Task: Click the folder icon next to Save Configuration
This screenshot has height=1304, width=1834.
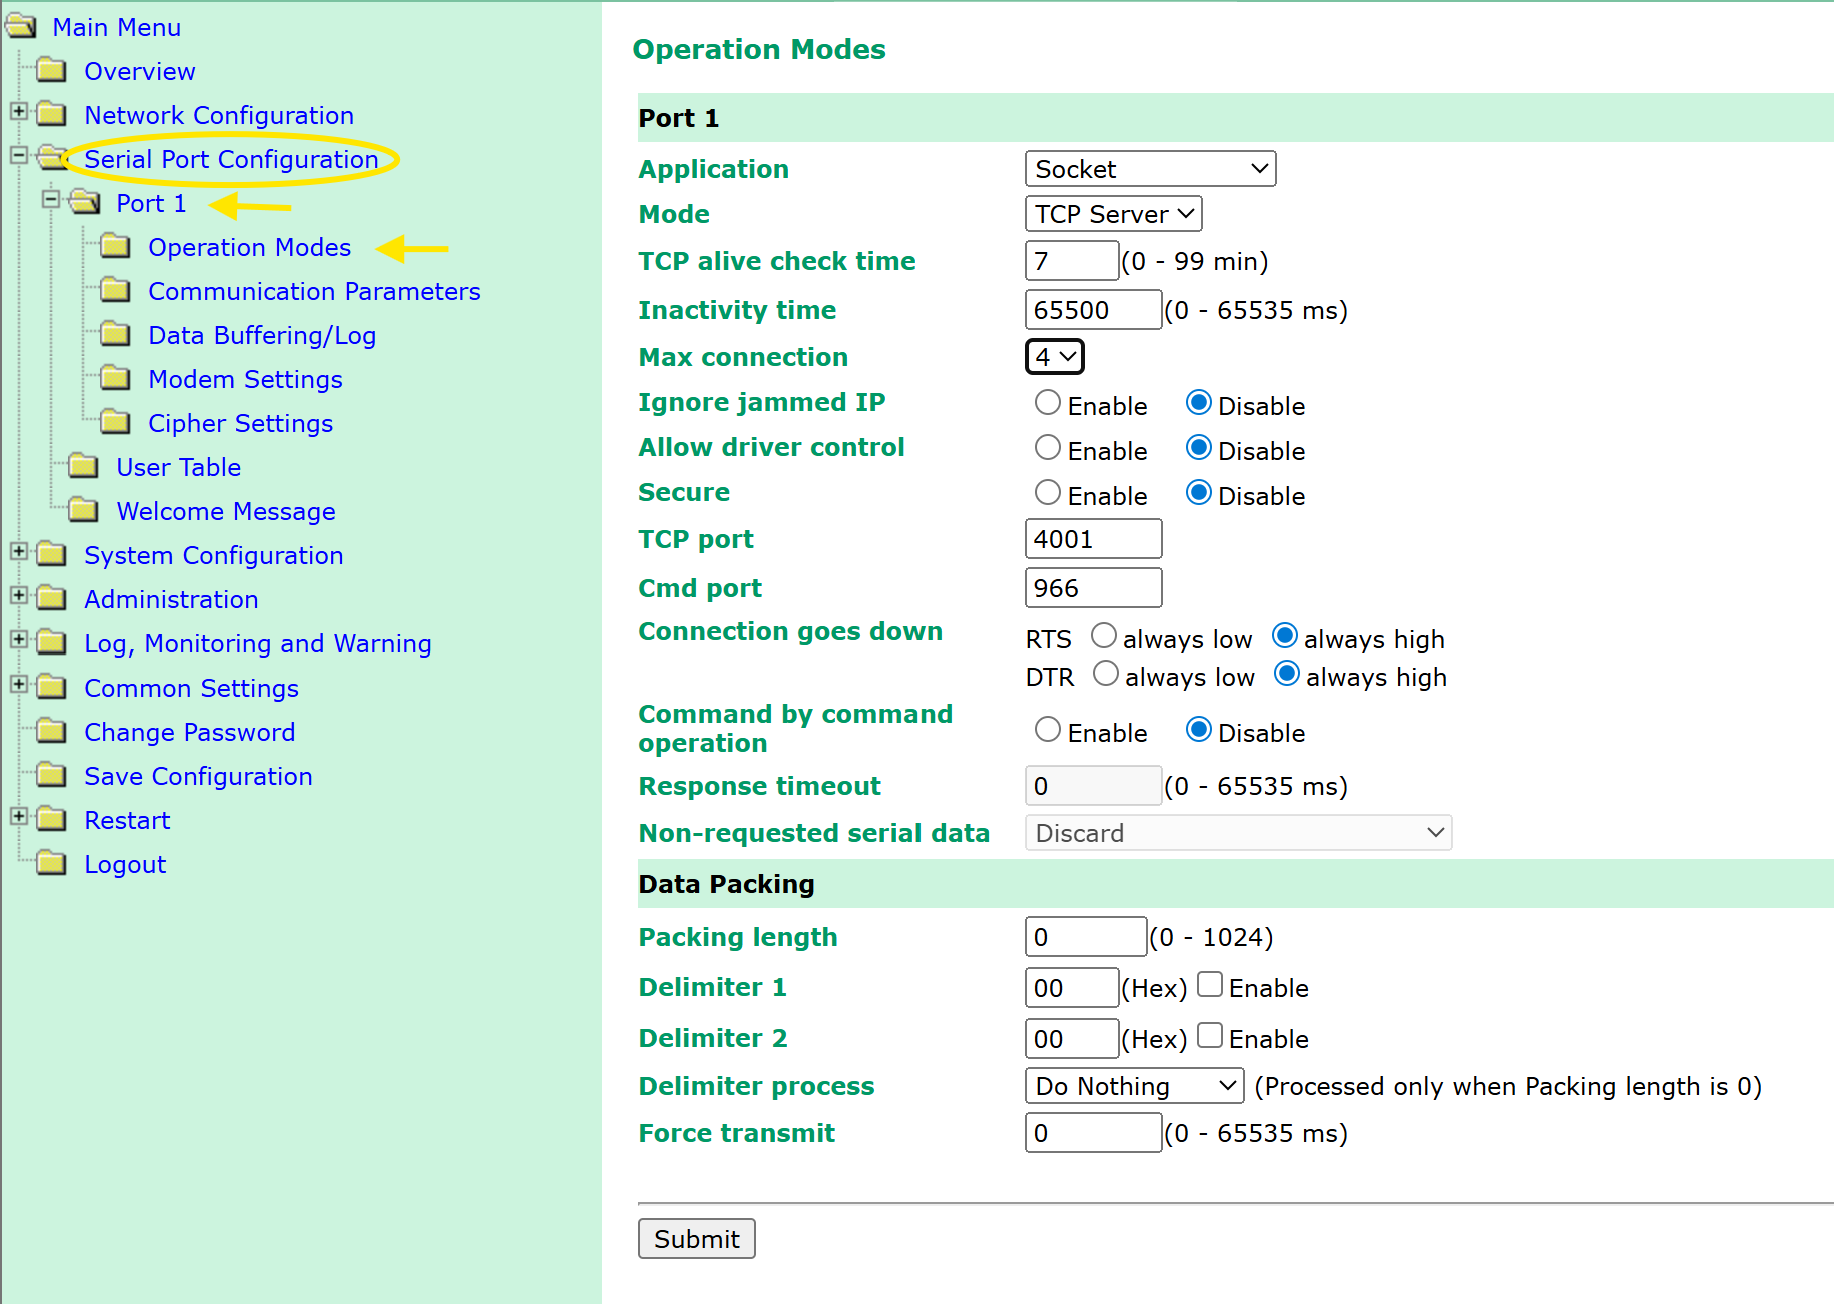Action: 51,776
